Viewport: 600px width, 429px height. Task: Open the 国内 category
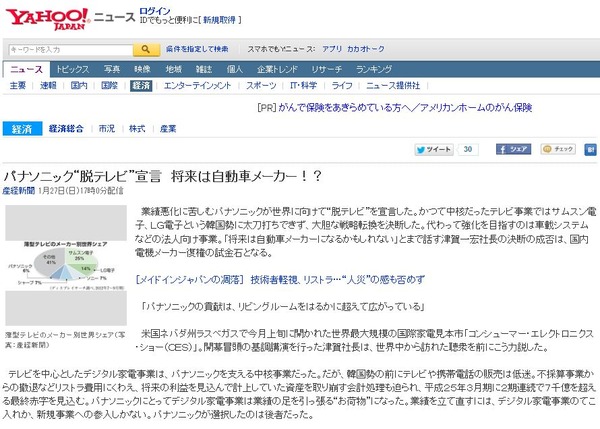point(79,86)
